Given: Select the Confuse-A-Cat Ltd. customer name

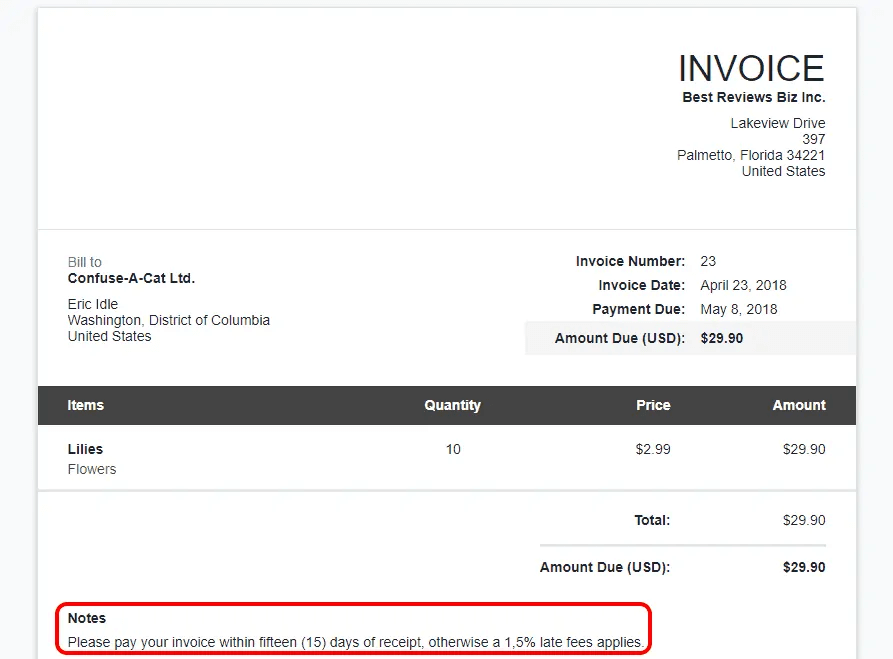Looking at the screenshot, I should (131, 278).
